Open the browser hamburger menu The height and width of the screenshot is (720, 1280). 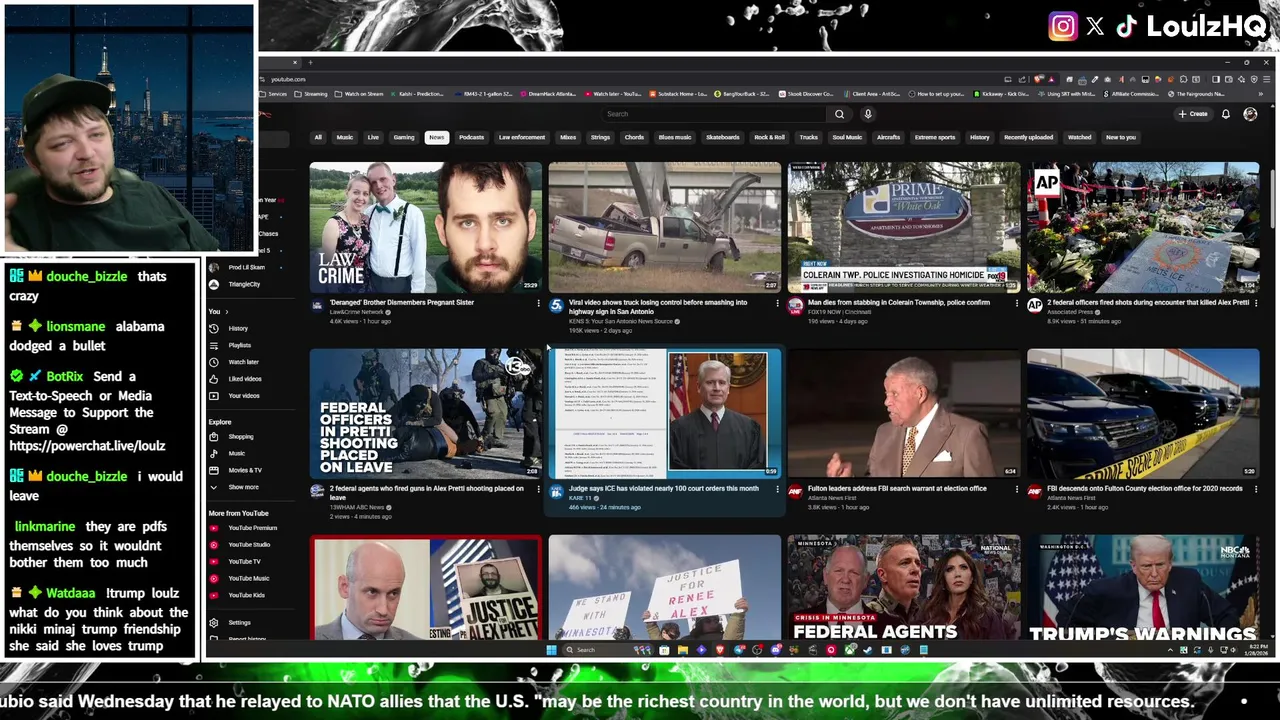coord(1266,79)
